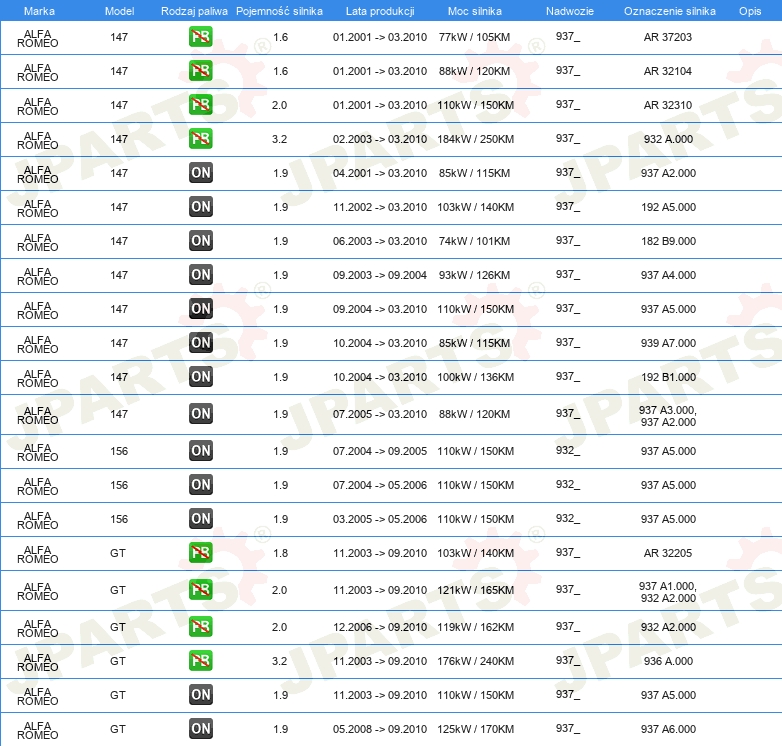Select the PB icon in GT AR 32205 row
Screen dimensions: 782x746
(x=200, y=553)
